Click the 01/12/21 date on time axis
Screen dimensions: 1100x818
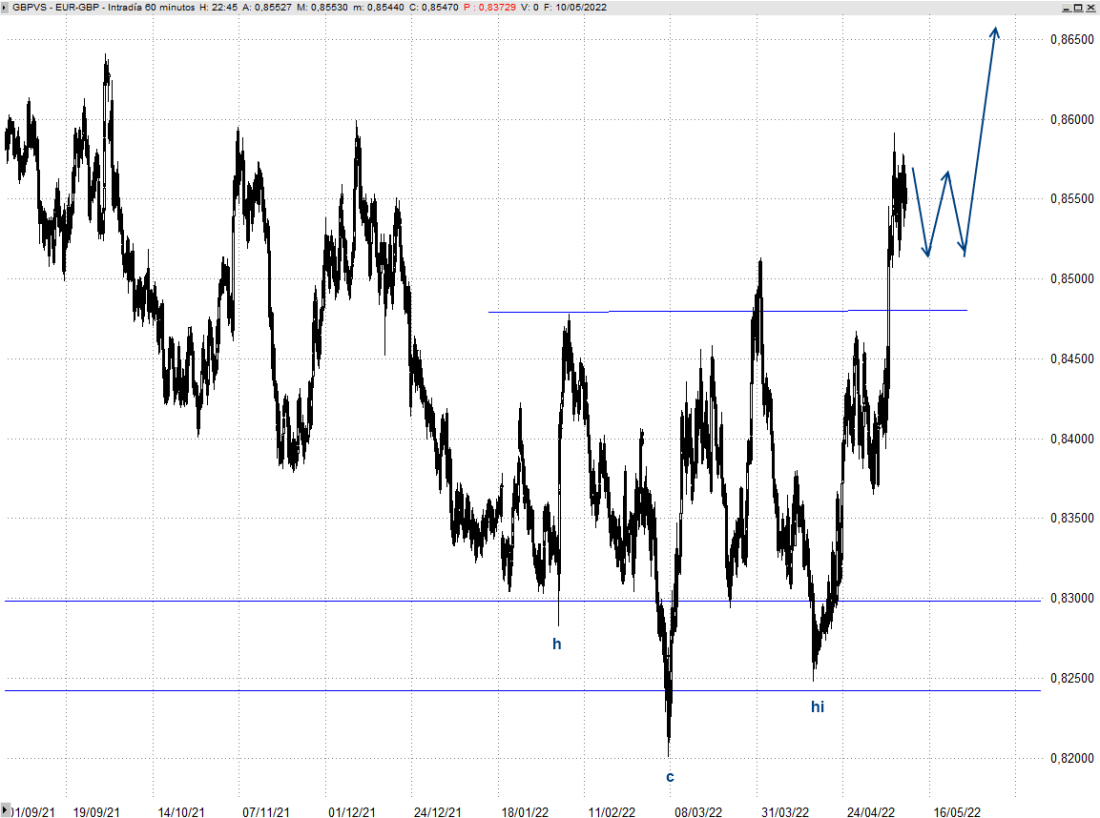click(x=351, y=812)
